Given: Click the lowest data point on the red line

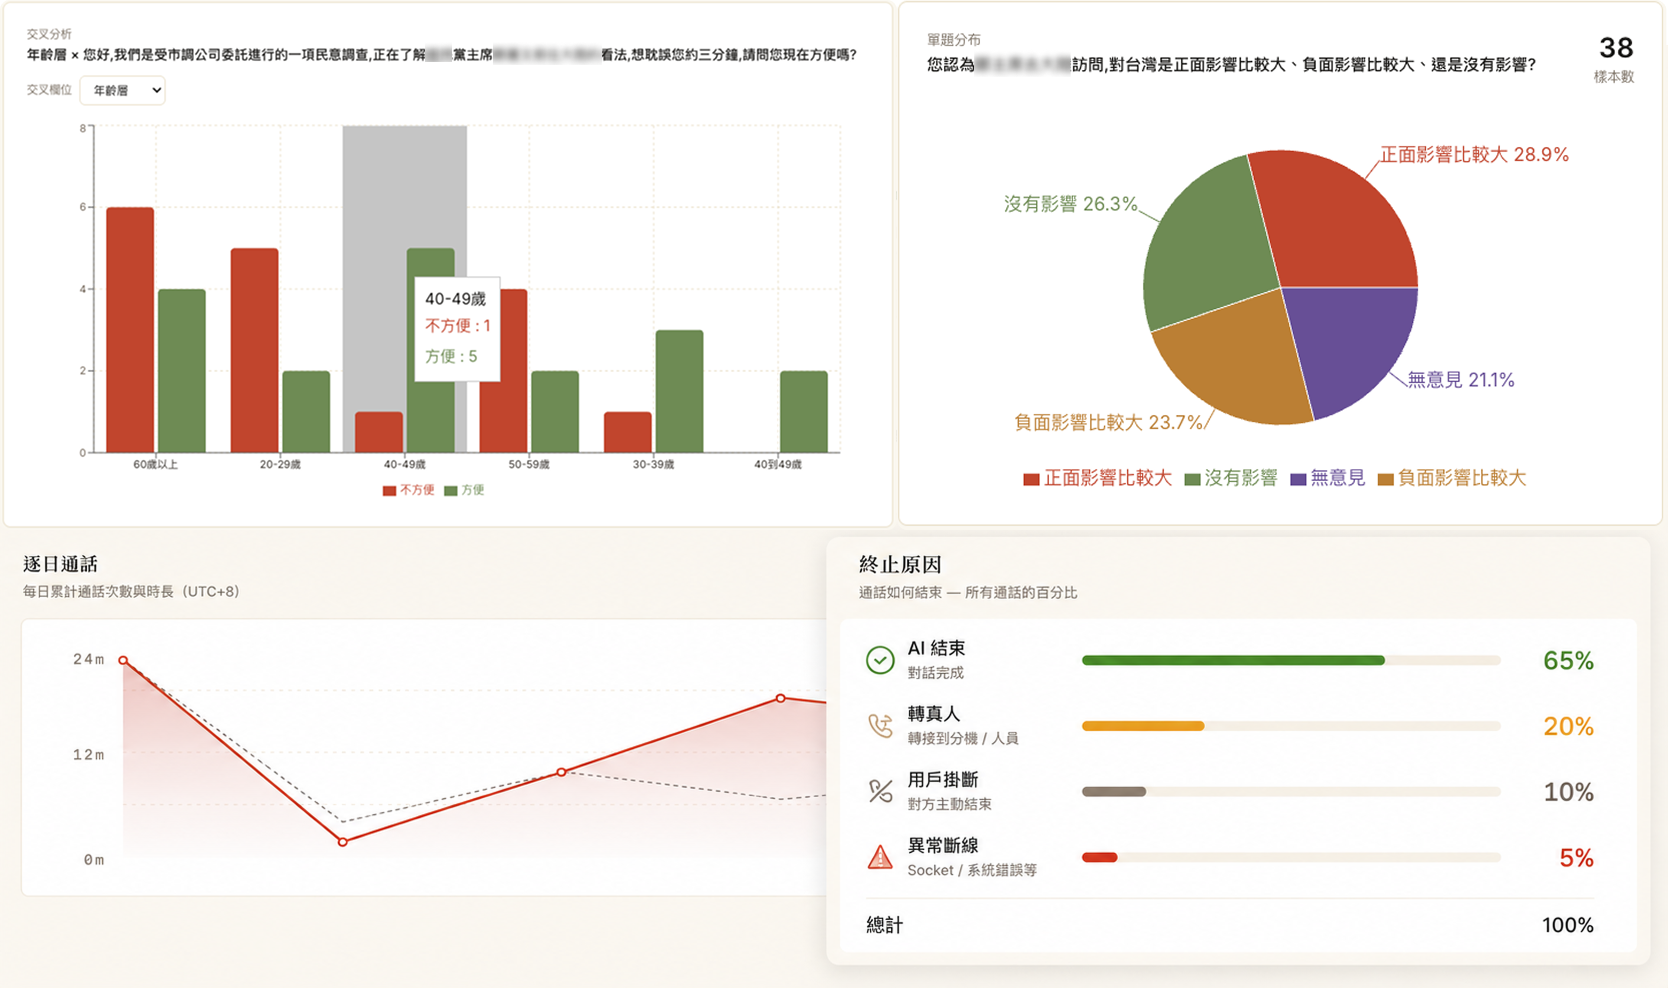Looking at the screenshot, I should pos(343,842).
